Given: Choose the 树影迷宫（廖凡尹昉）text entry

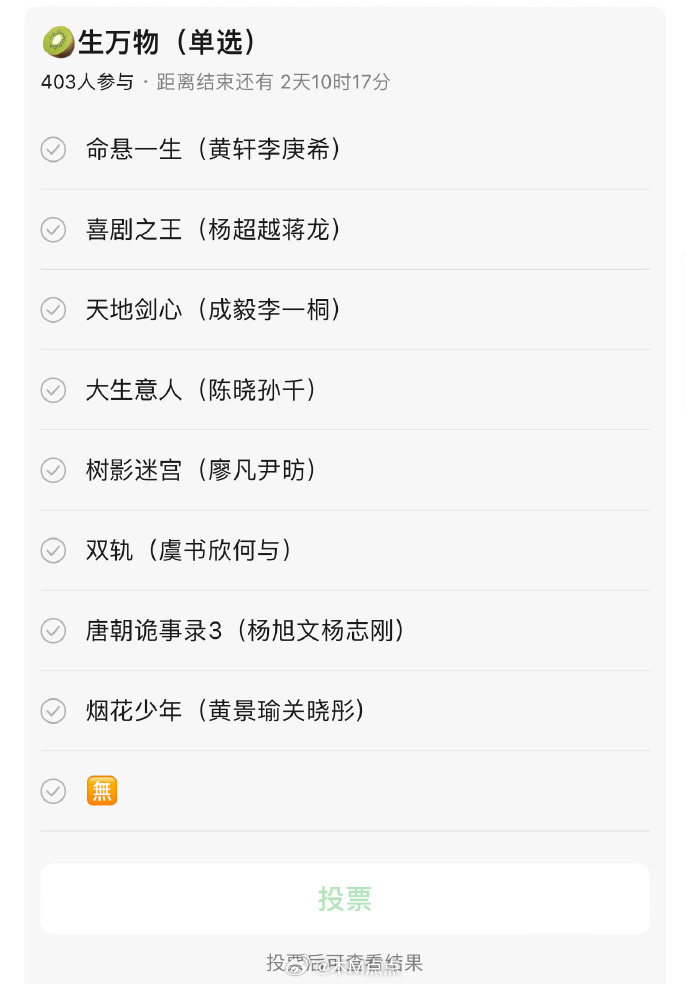Looking at the screenshot, I should (x=201, y=470).
